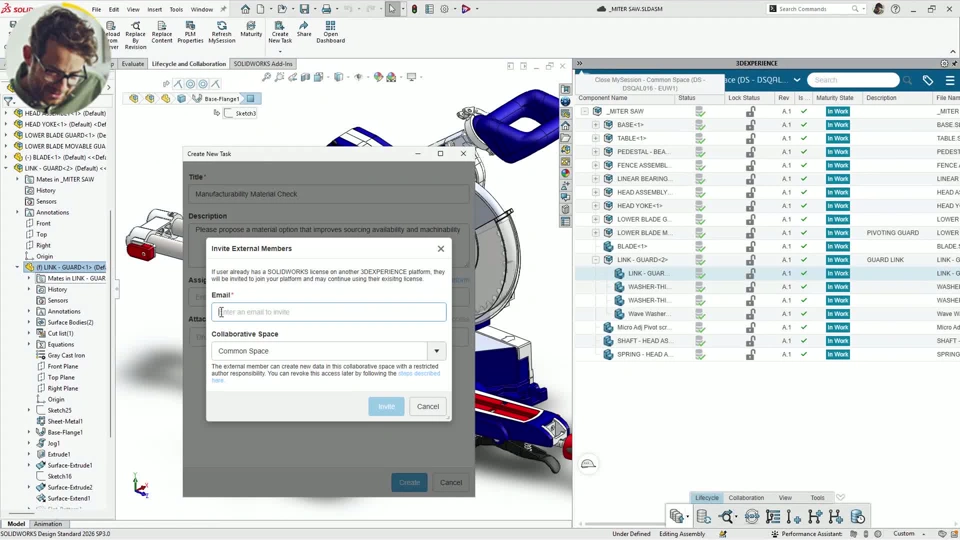This screenshot has width=960, height=540.
Task: Click the 3DEXPERIENCE Search box
Action: point(853,80)
